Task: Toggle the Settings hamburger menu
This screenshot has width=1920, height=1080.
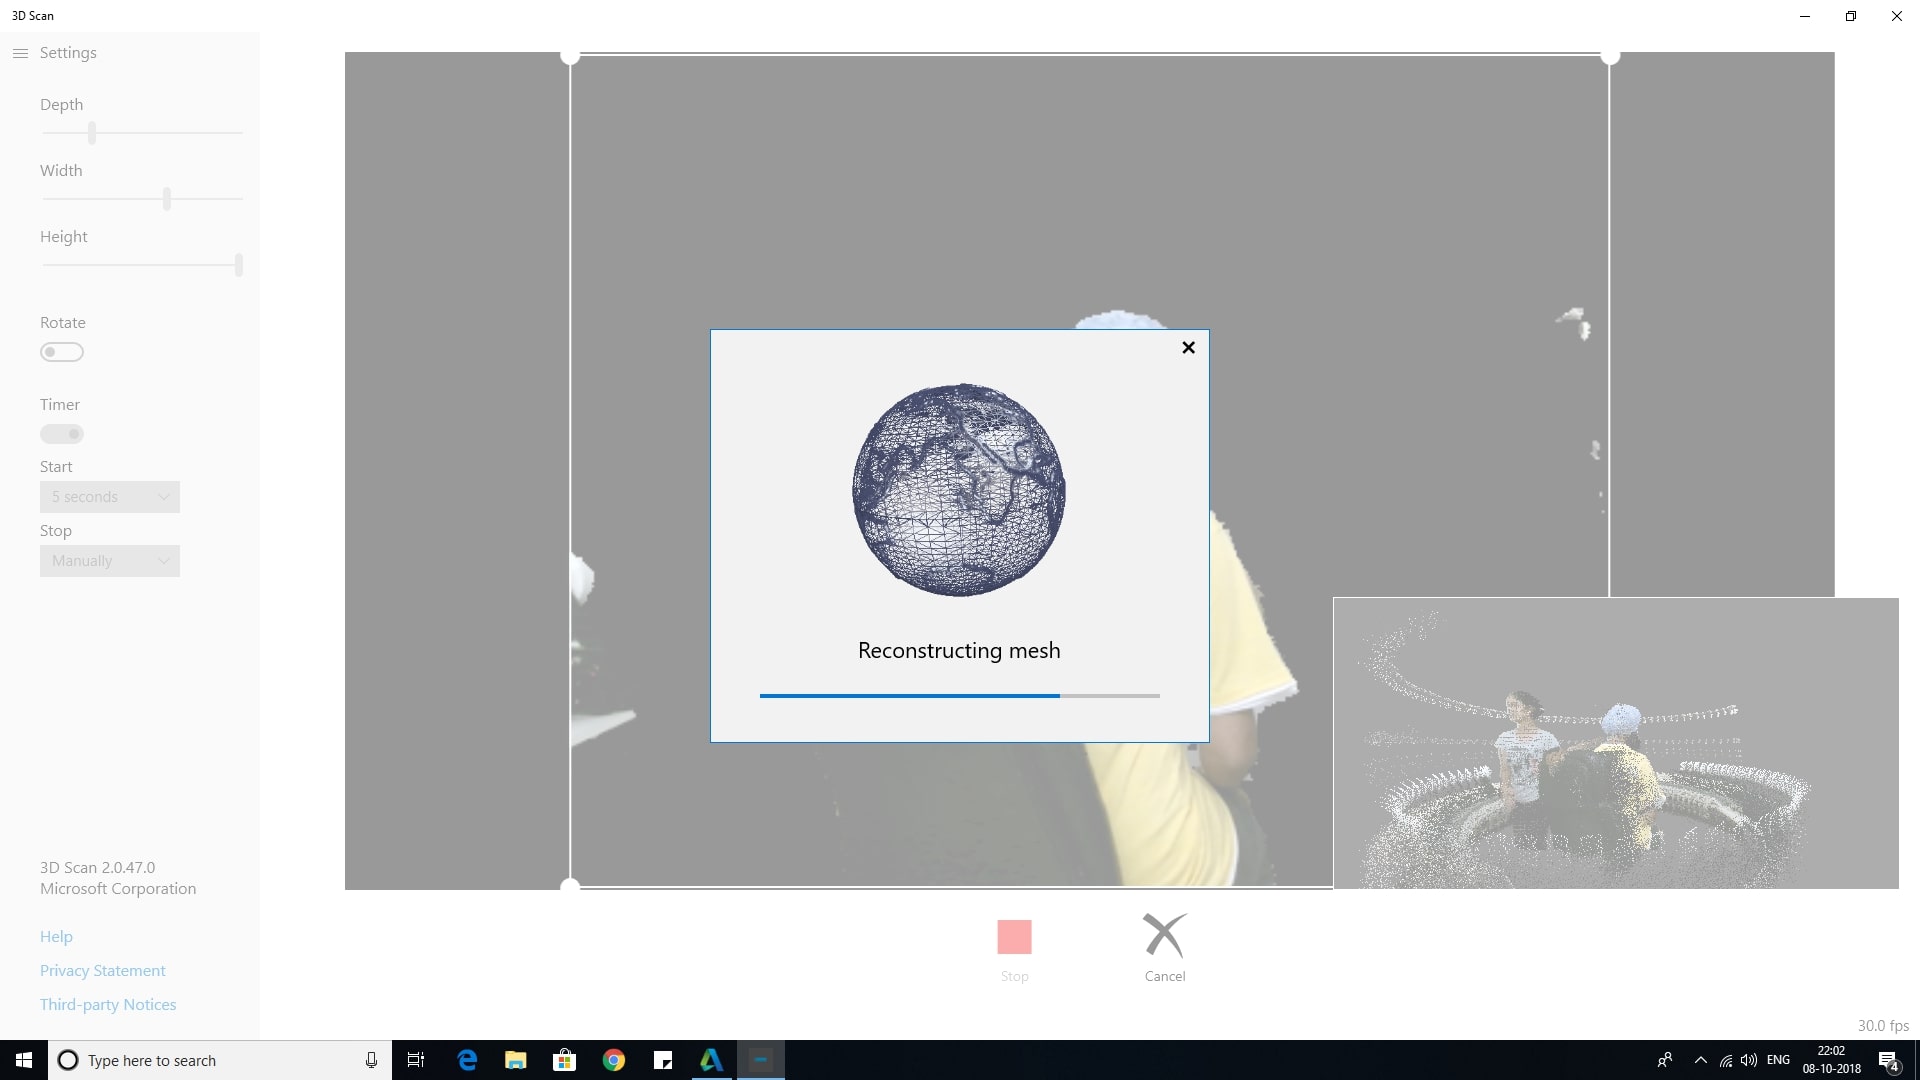Action: [20, 53]
